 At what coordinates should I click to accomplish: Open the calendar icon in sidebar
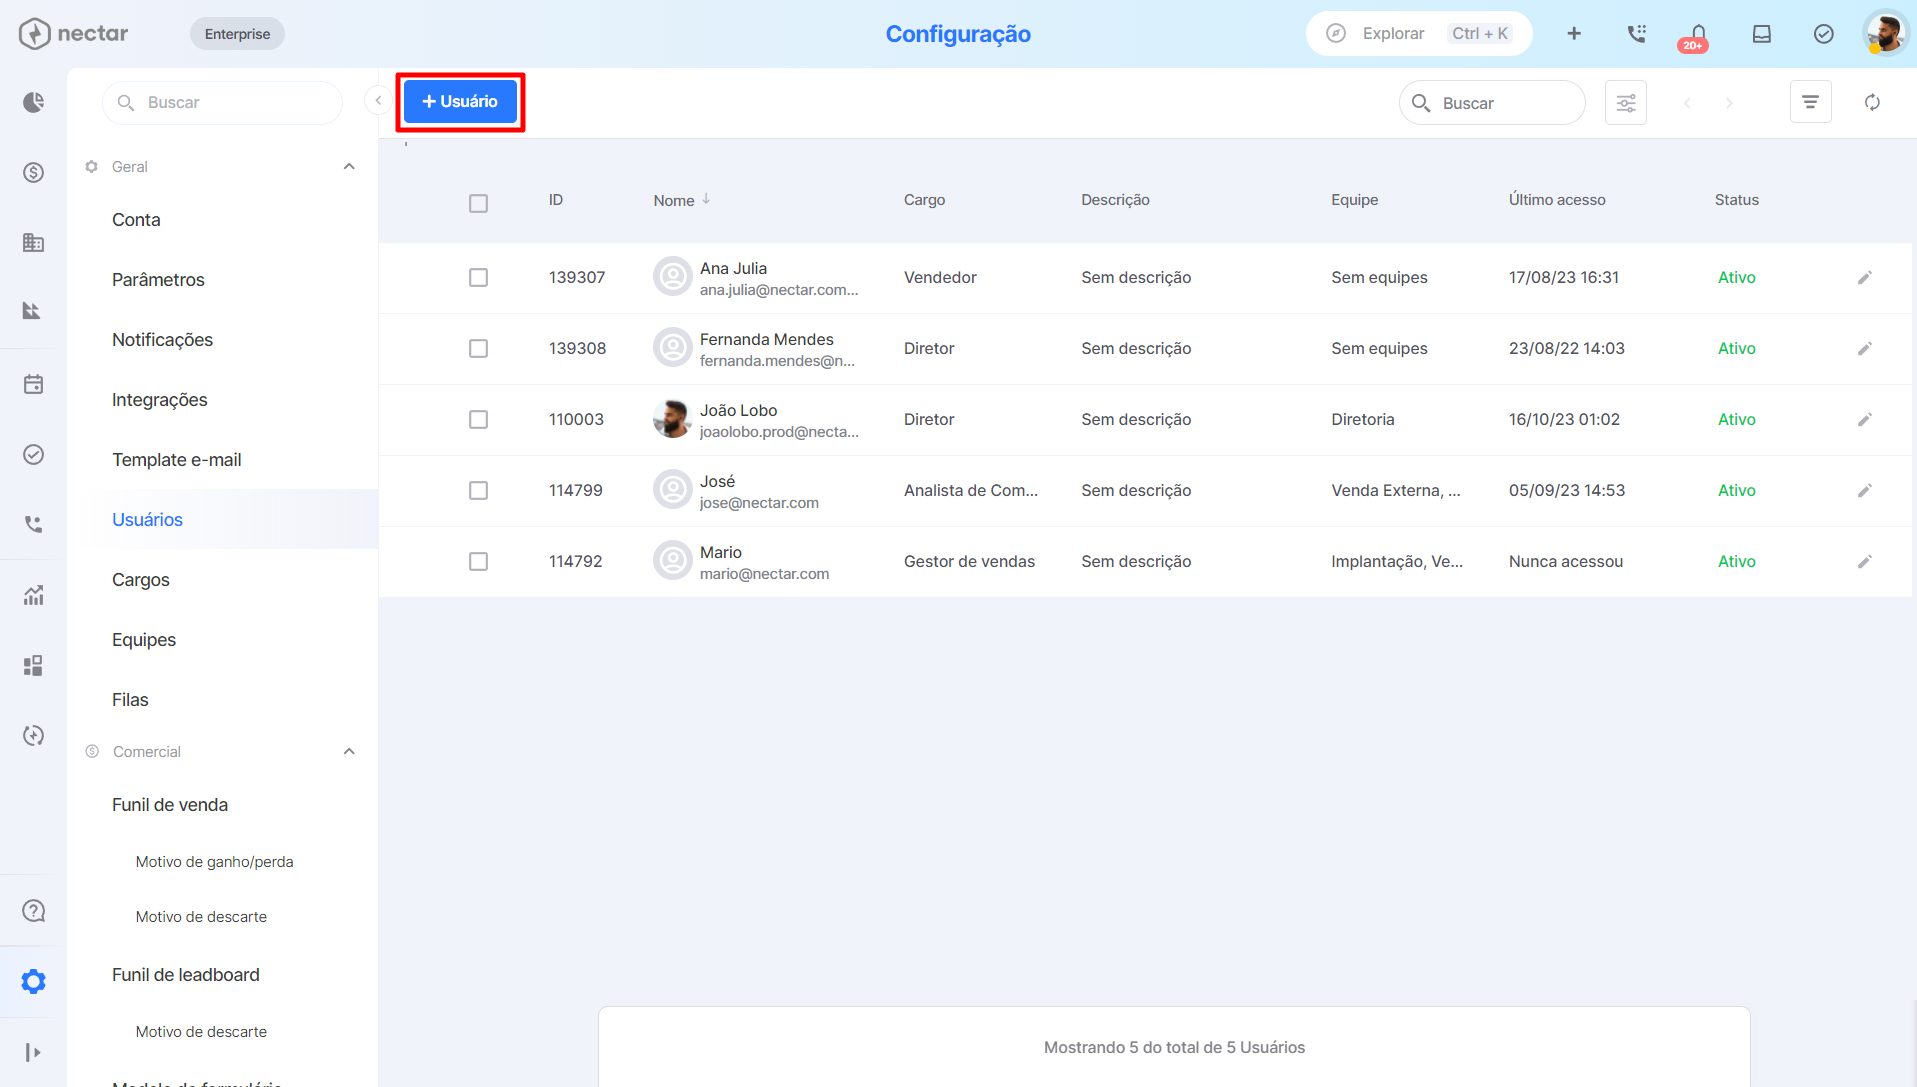coord(33,384)
